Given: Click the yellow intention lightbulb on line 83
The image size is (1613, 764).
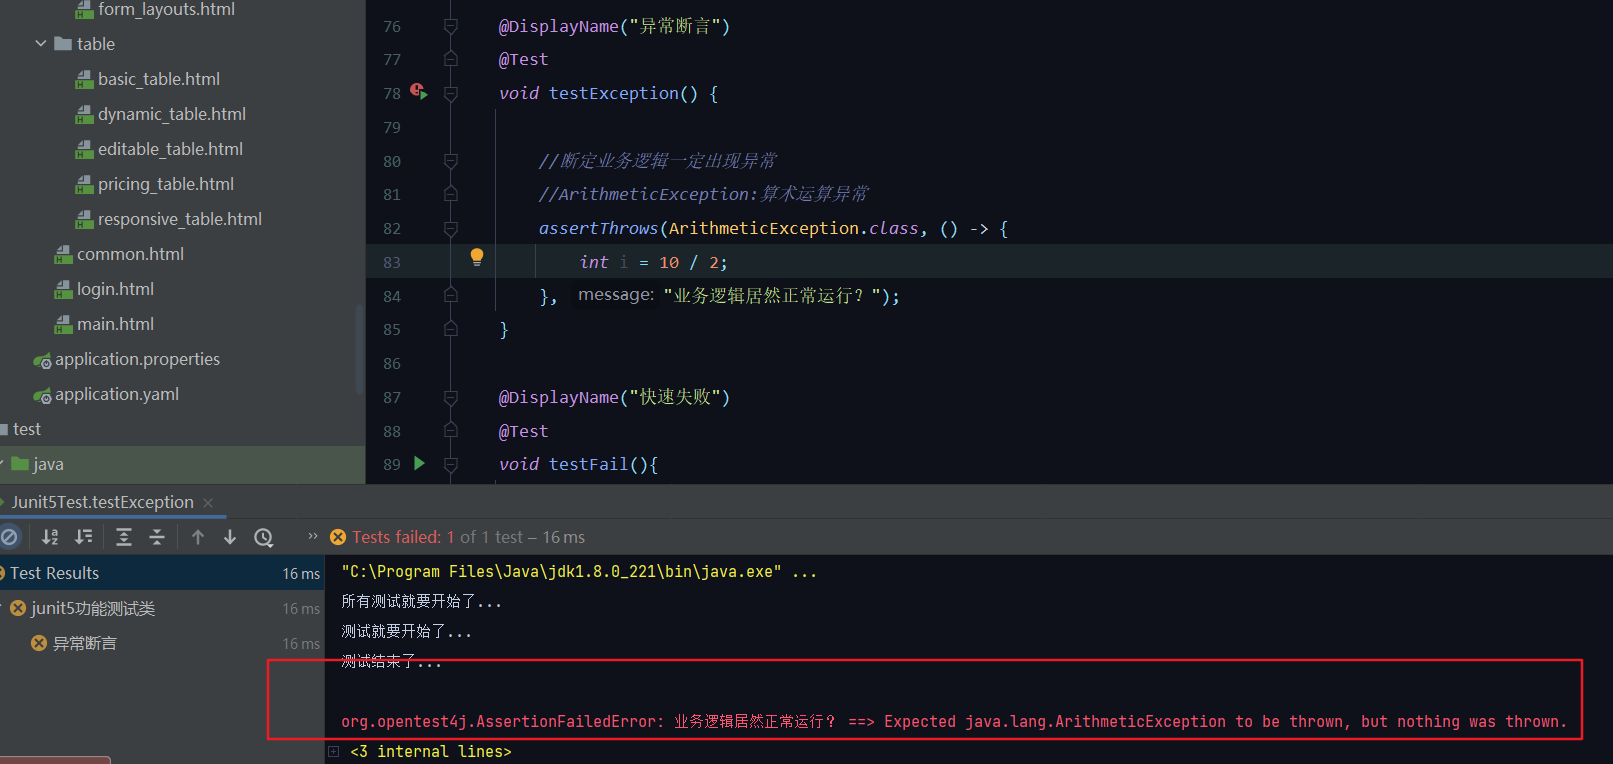Looking at the screenshot, I should coord(477,257).
